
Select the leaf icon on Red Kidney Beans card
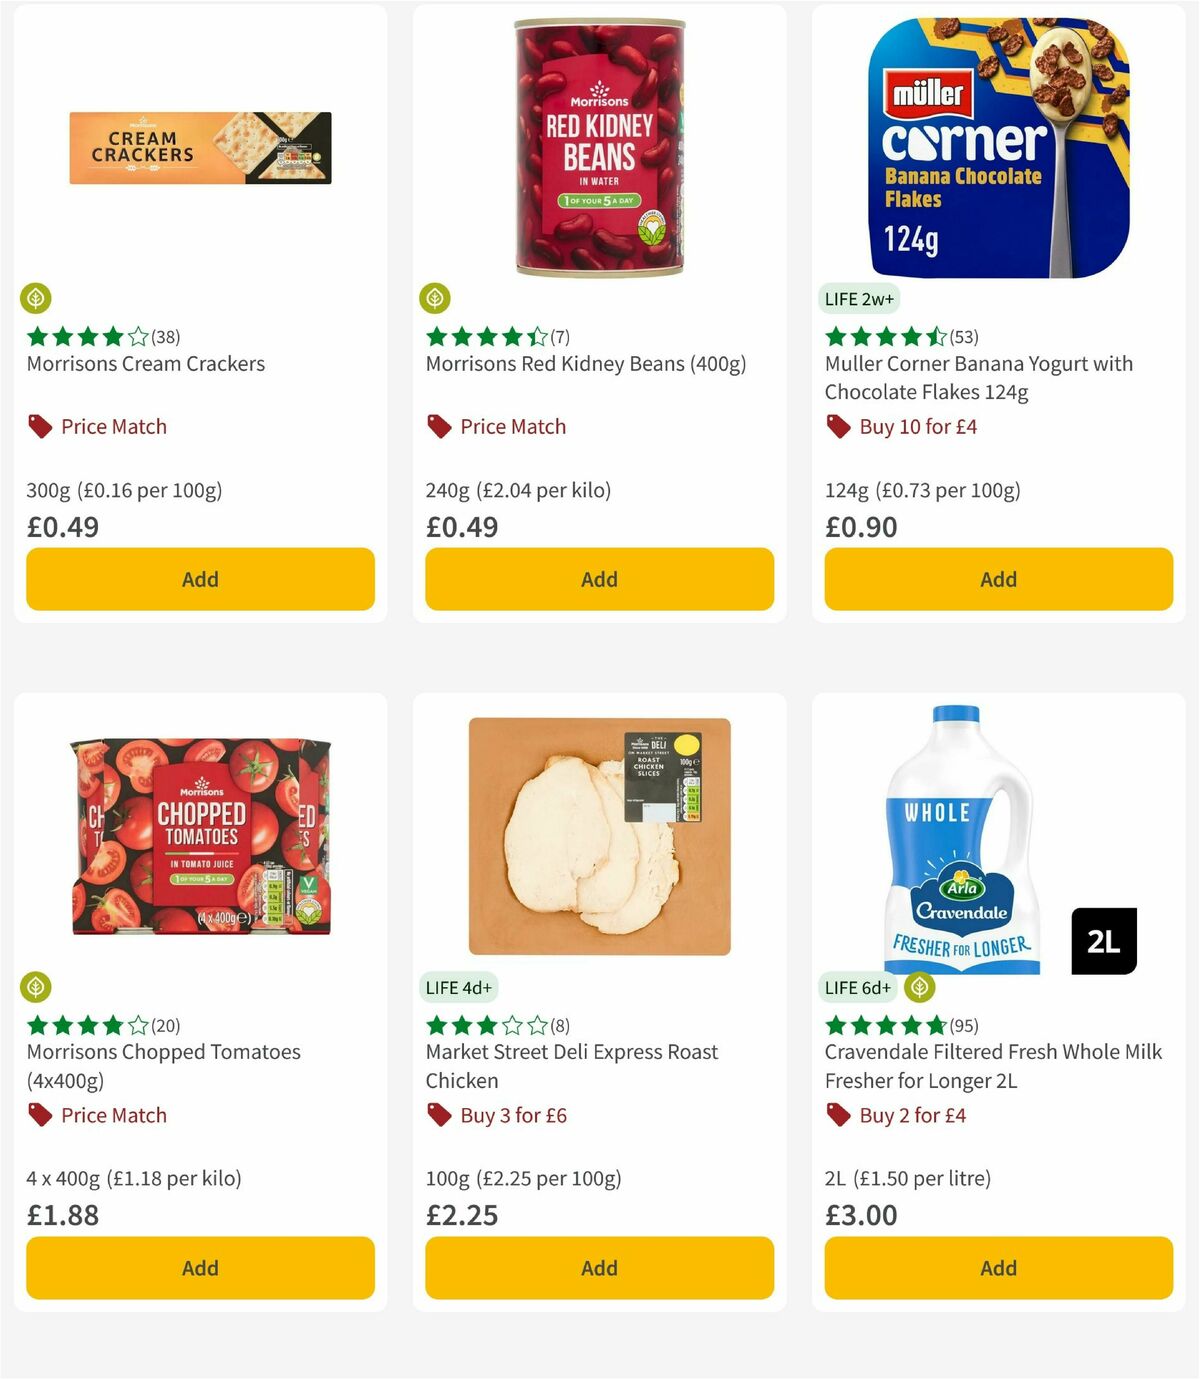436,298
